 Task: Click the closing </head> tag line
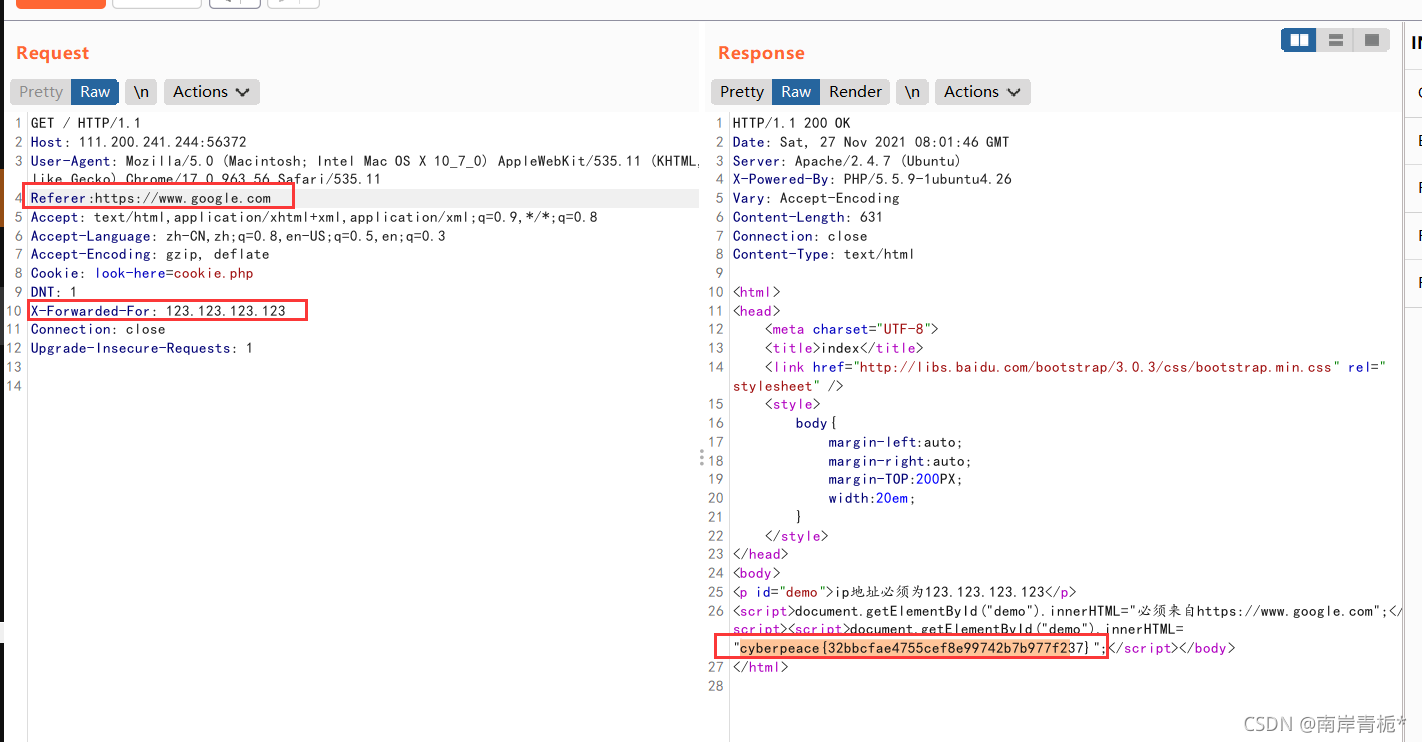760,554
